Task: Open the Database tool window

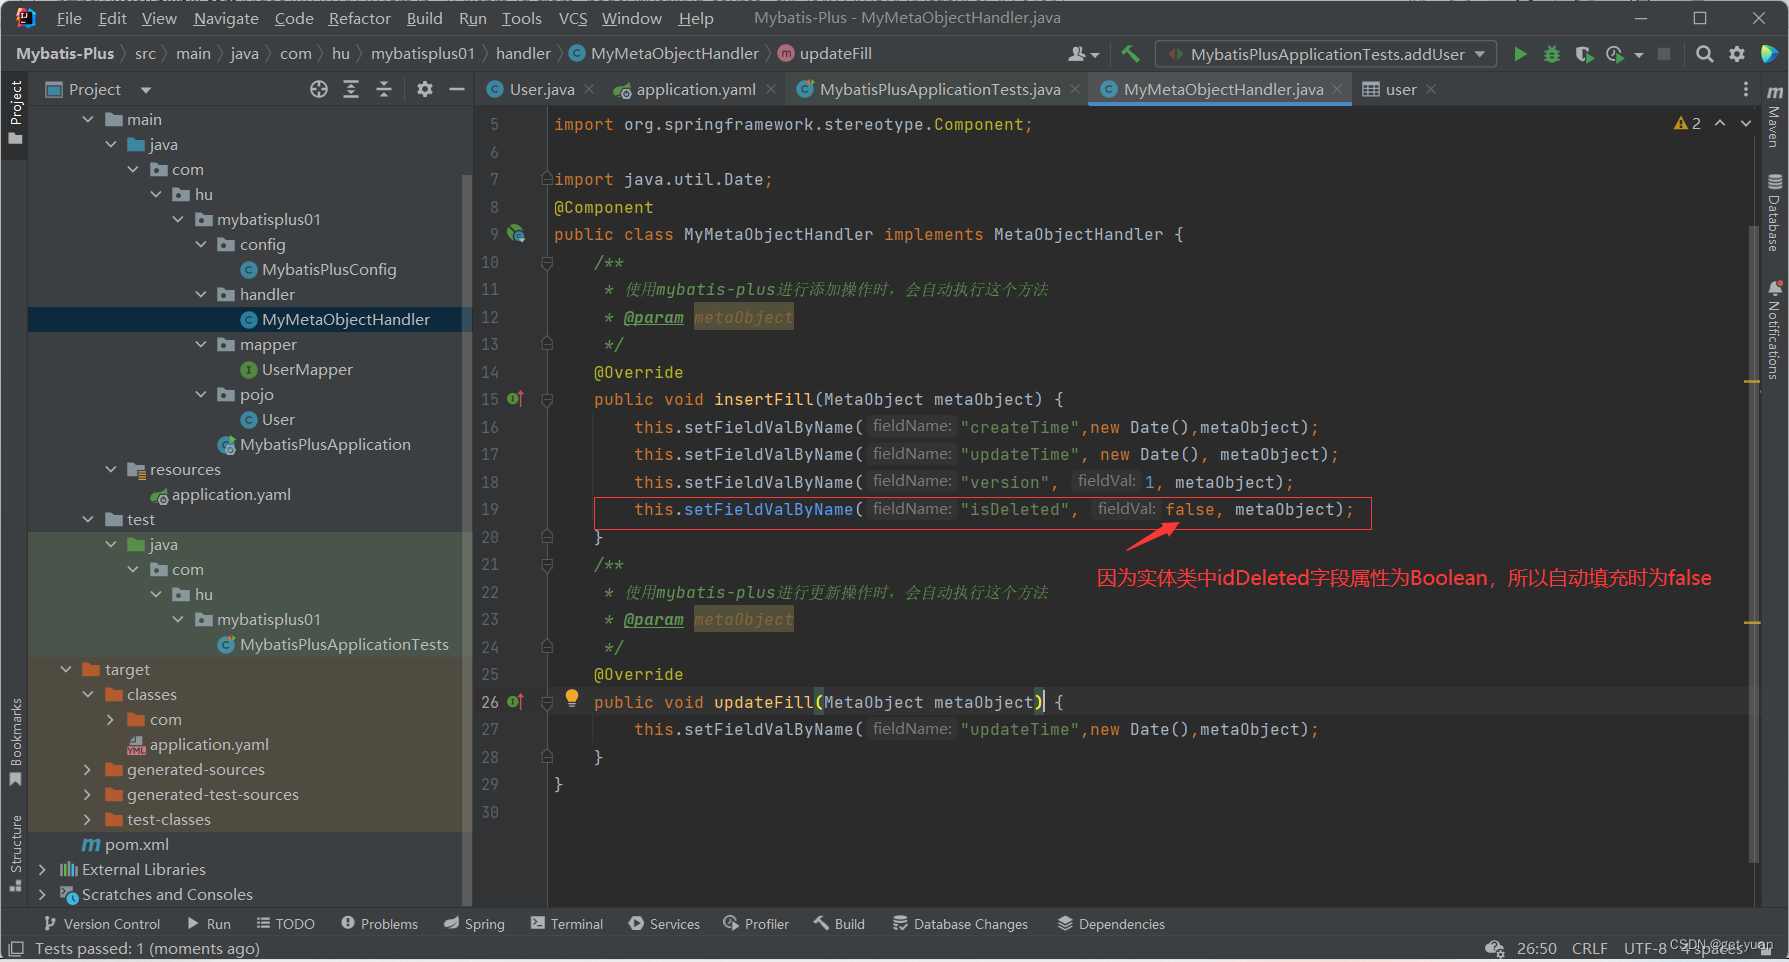Action: pyautogui.click(x=1774, y=213)
